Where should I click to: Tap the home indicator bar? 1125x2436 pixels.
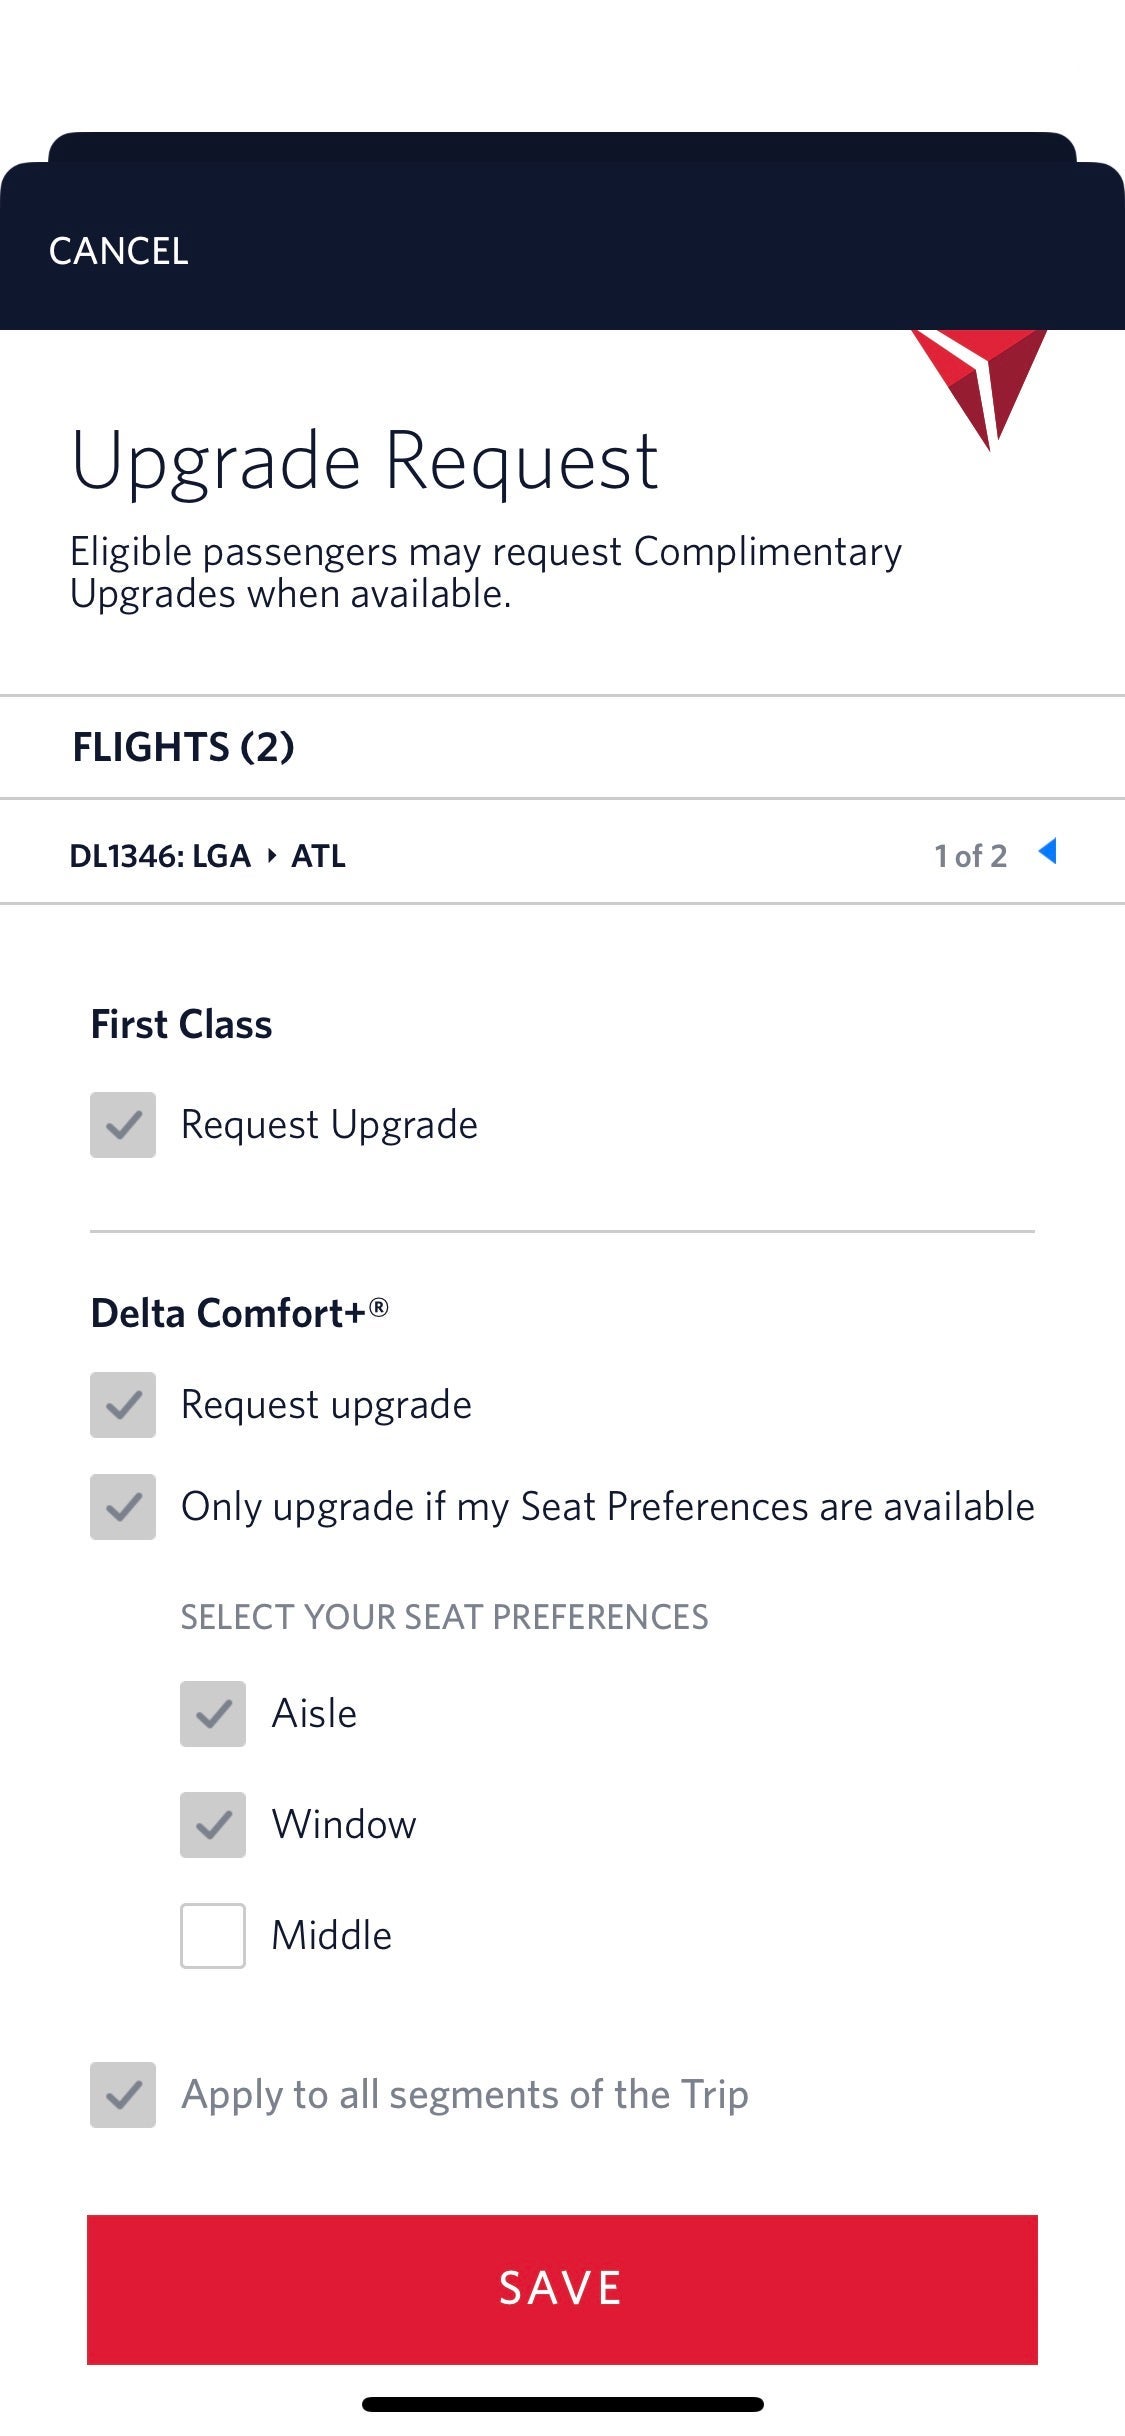(562, 2404)
